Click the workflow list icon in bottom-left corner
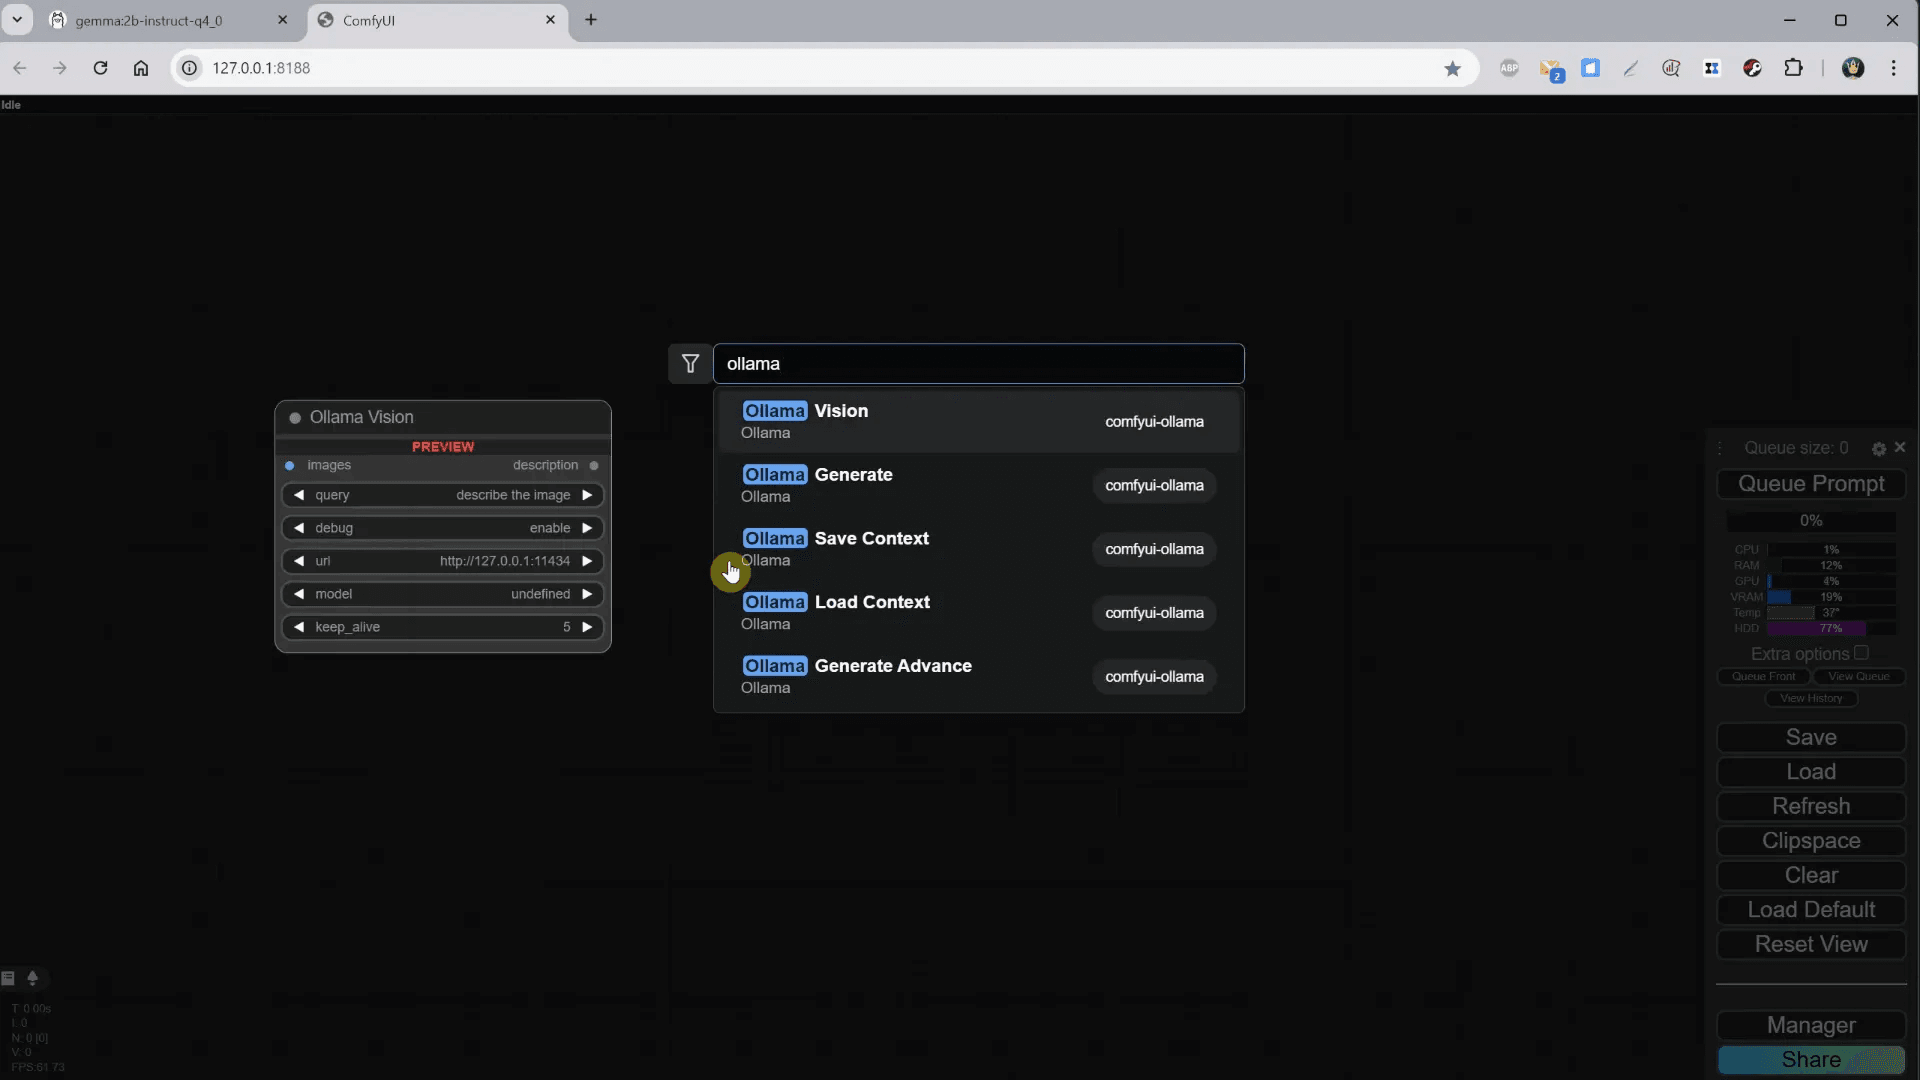The height and width of the screenshot is (1080, 1920). click(9, 978)
